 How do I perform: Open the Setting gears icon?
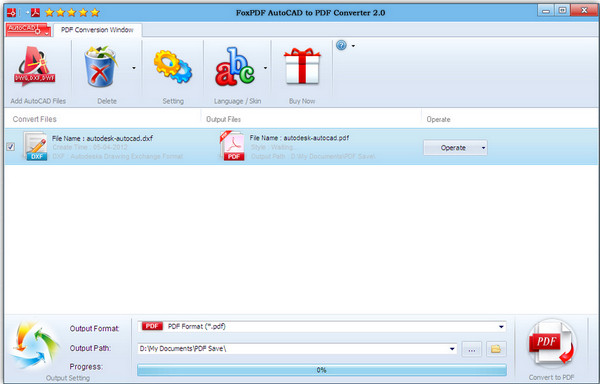[x=173, y=67]
